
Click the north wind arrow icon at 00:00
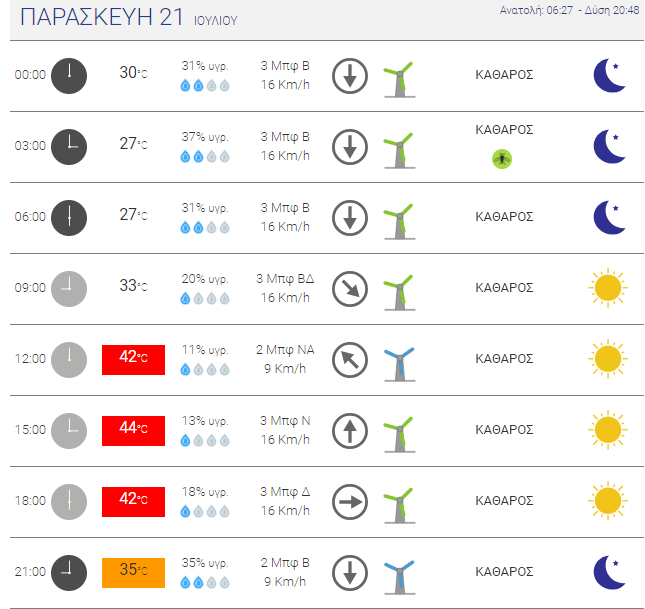click(x=350, y=76)
